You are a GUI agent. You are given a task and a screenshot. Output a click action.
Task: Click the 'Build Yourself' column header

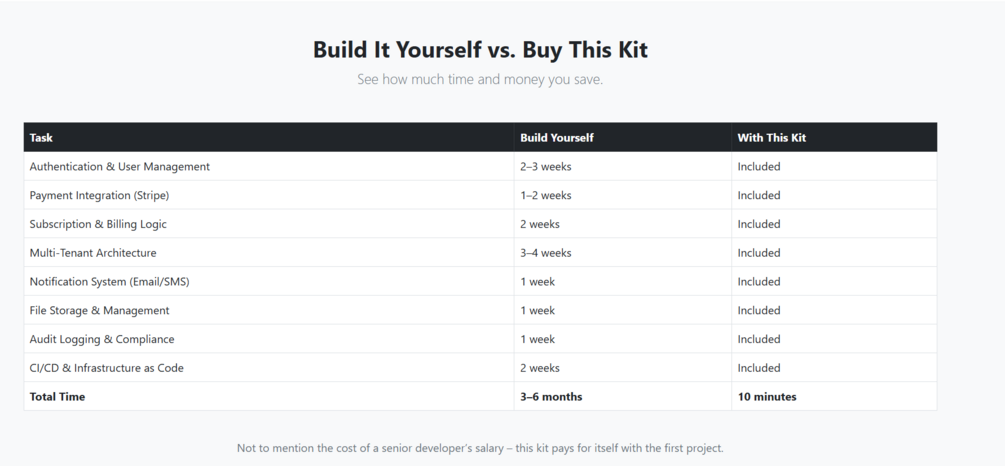(556, 138)
